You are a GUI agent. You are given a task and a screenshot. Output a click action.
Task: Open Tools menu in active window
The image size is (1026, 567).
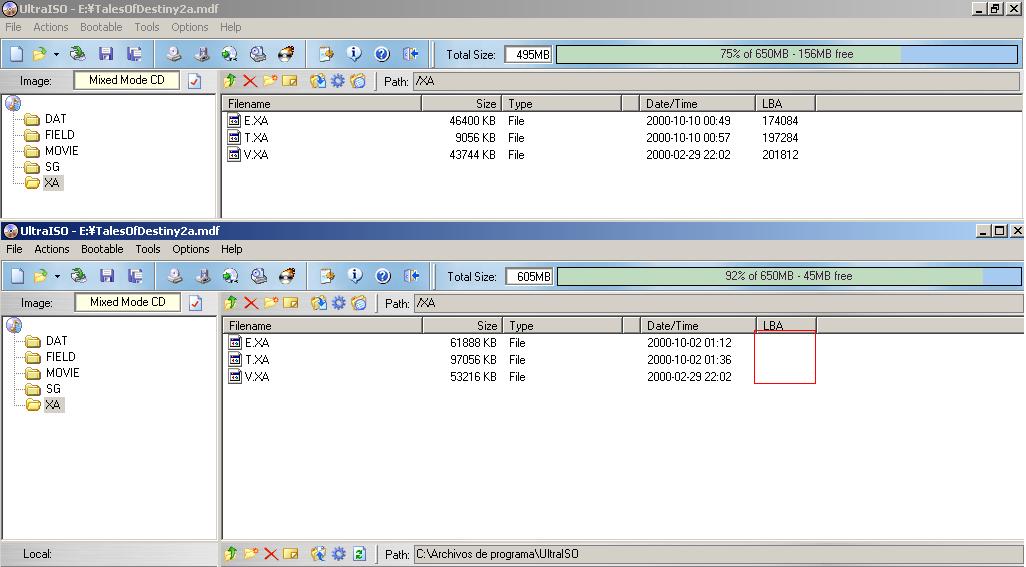[148, 249]
